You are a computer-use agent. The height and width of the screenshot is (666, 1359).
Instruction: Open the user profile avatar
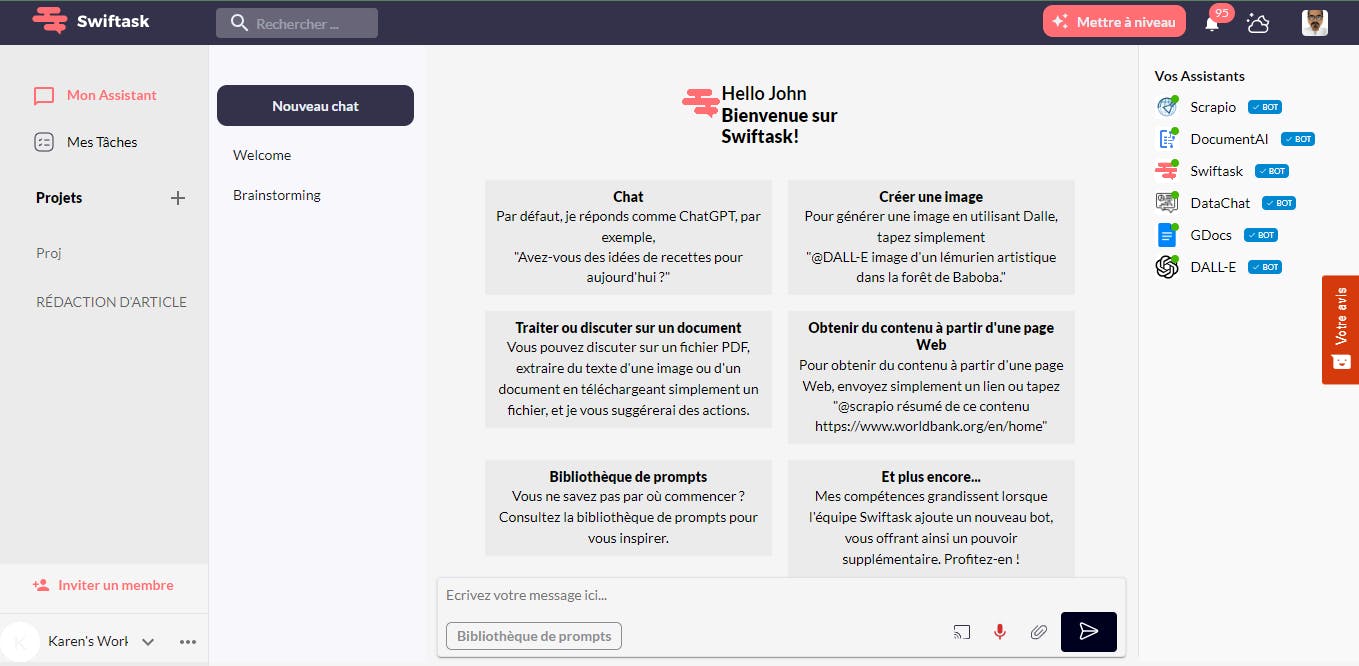point(1315,22)
